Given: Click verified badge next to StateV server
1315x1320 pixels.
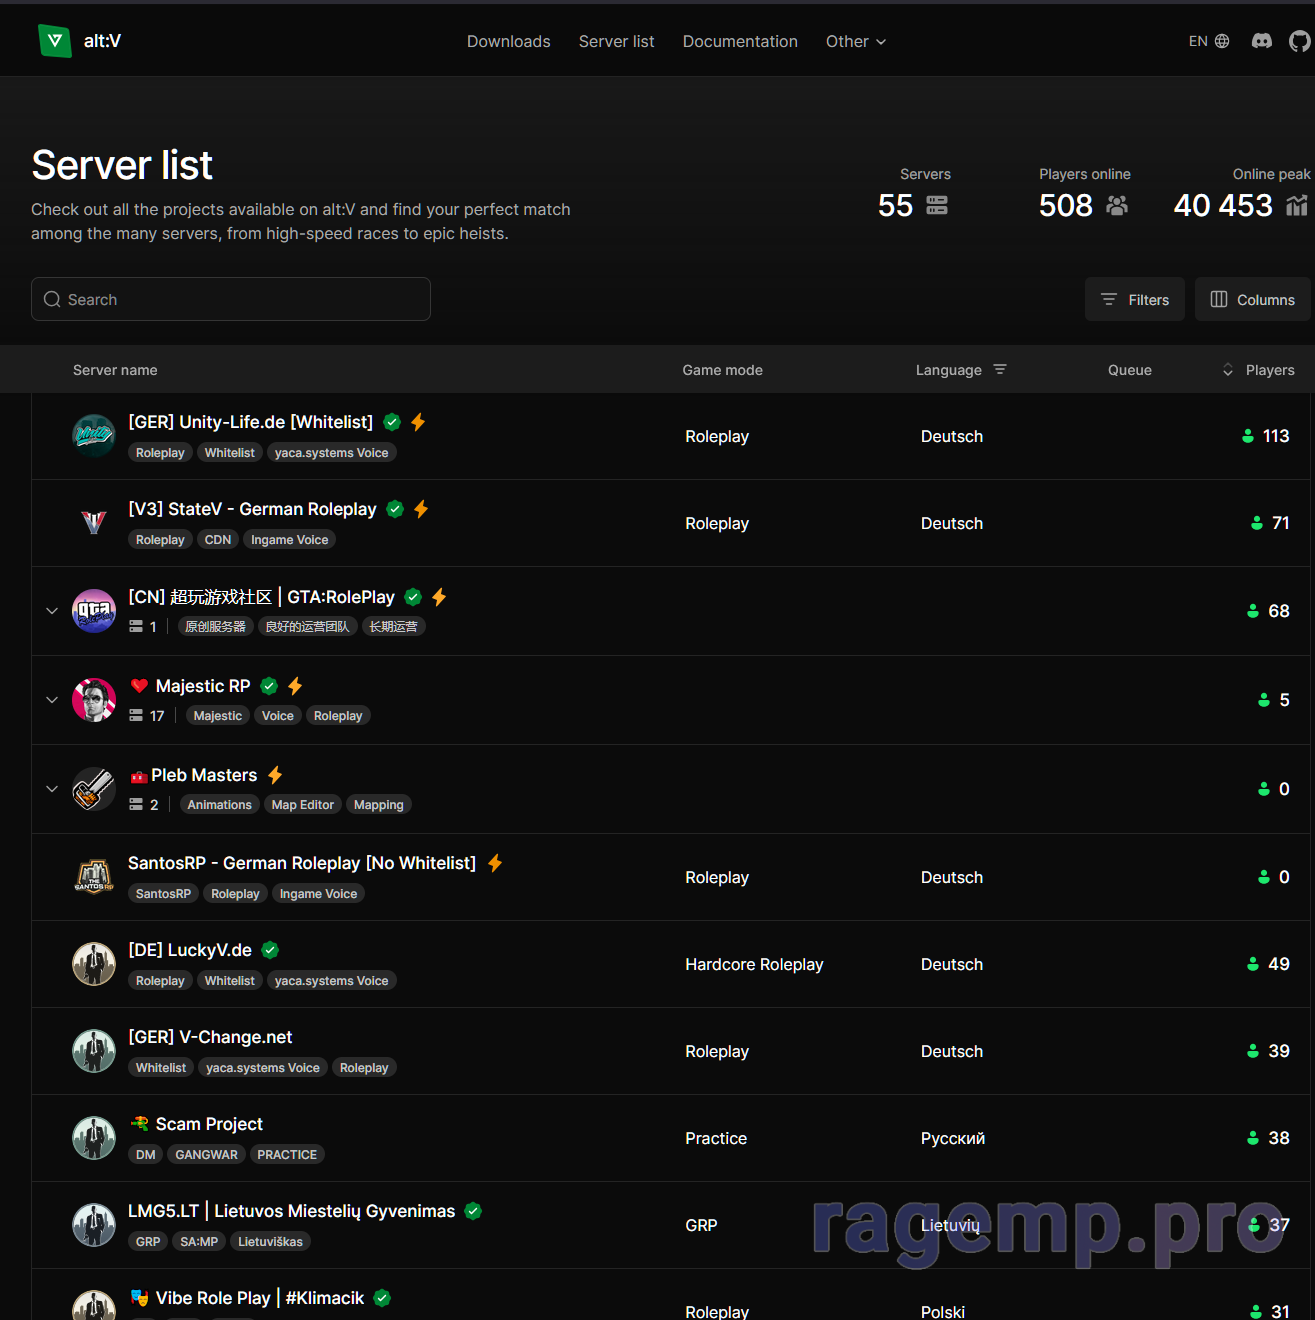Looking at the screenshot, I should (x=395, y=509).
